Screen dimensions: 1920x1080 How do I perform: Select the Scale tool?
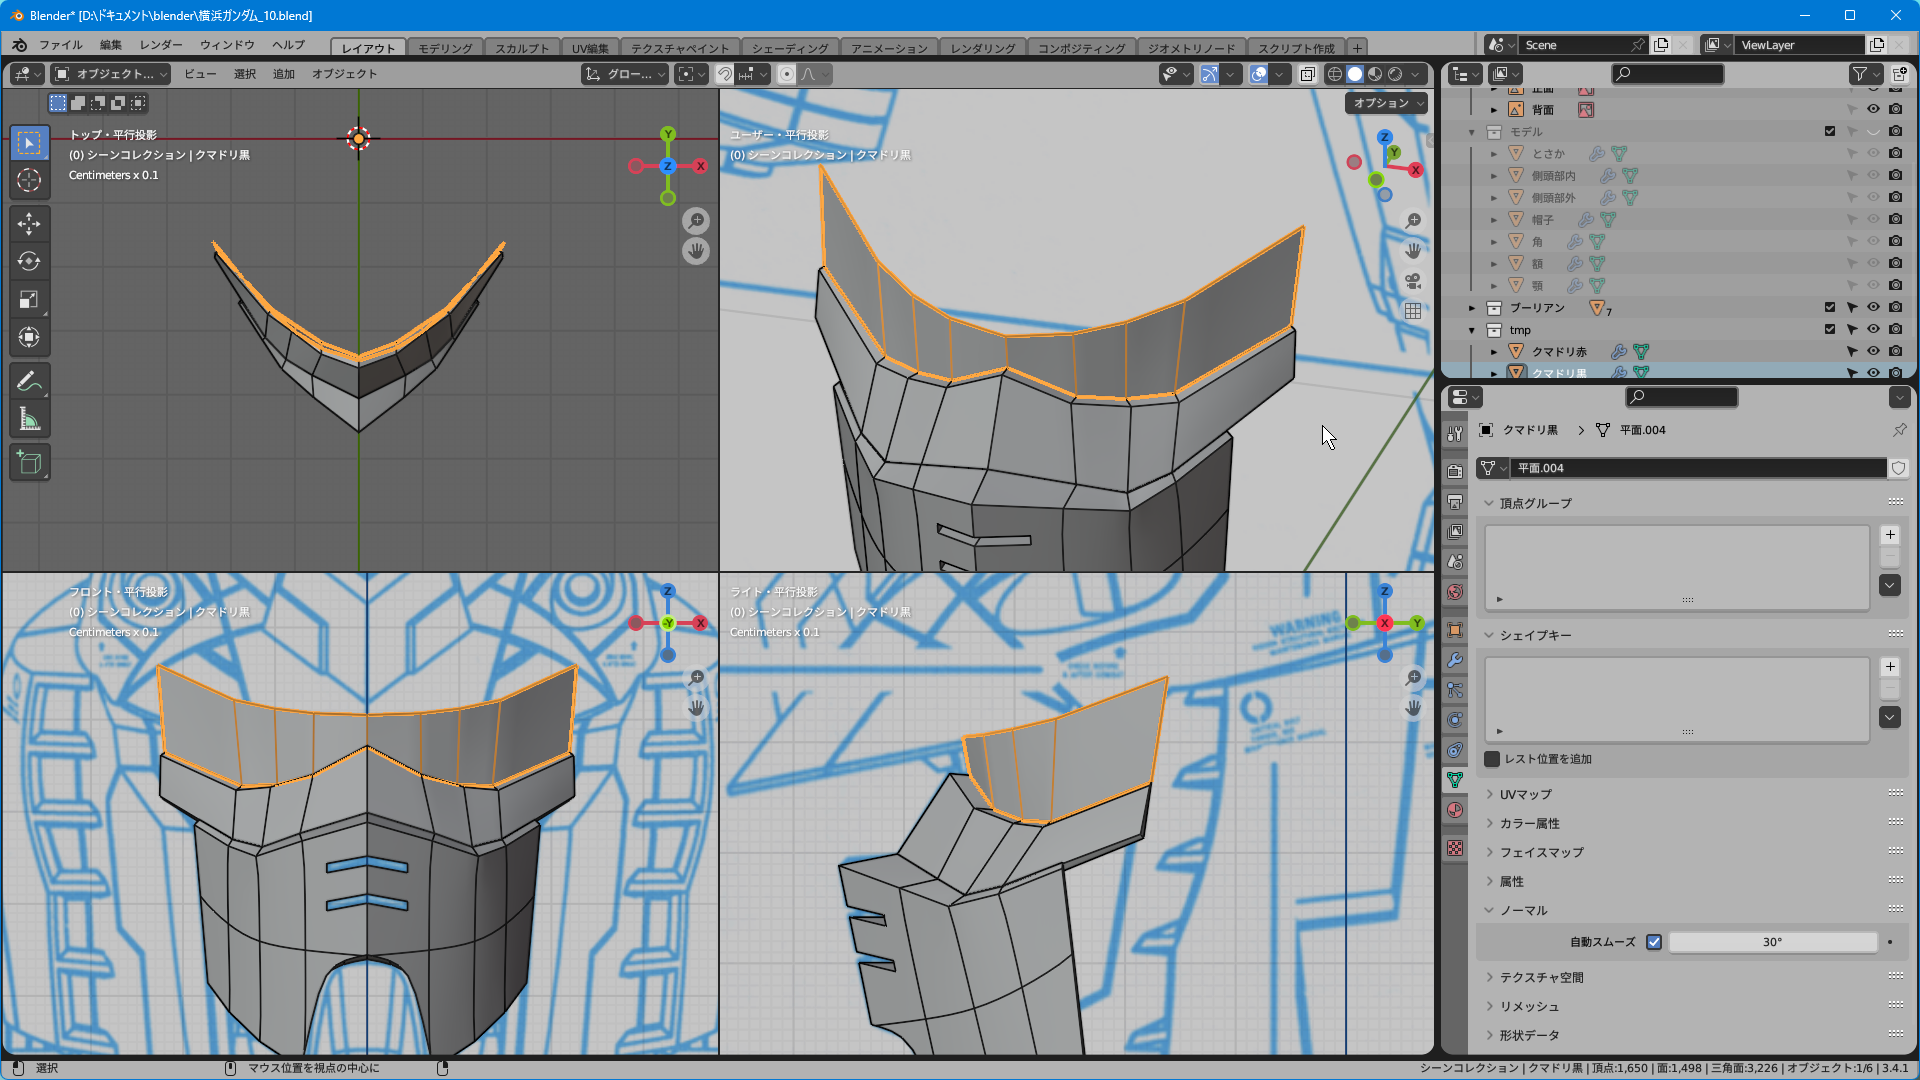pos(29,299)
